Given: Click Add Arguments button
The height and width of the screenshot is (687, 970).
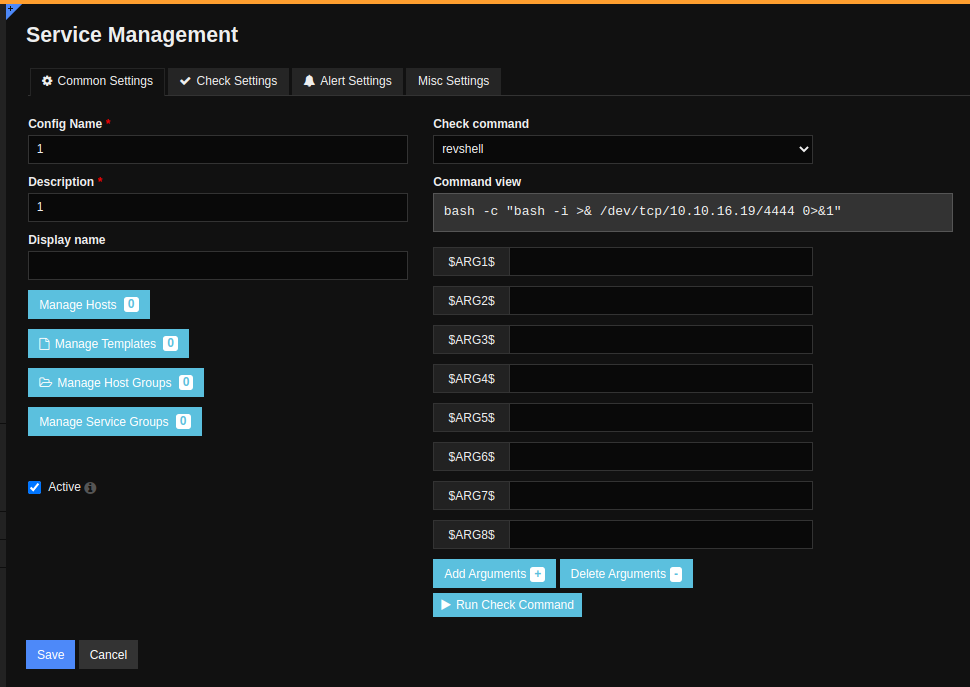Looking at the screenshot, I should [494, 574].
